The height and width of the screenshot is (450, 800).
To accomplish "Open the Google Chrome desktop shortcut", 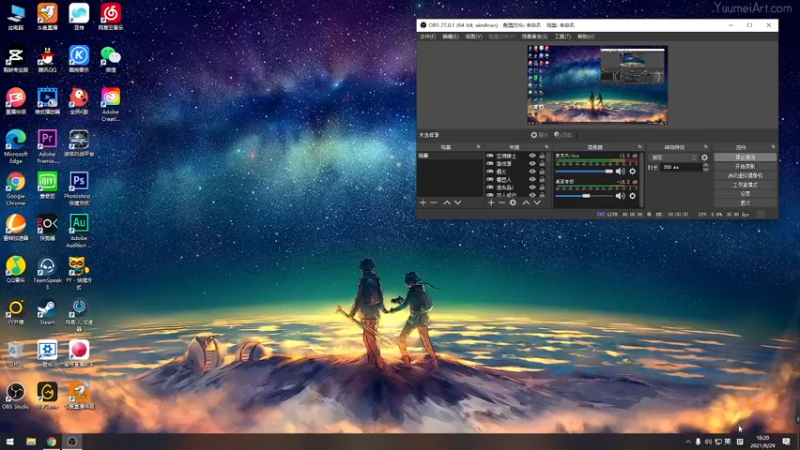I will pos(16,188).
